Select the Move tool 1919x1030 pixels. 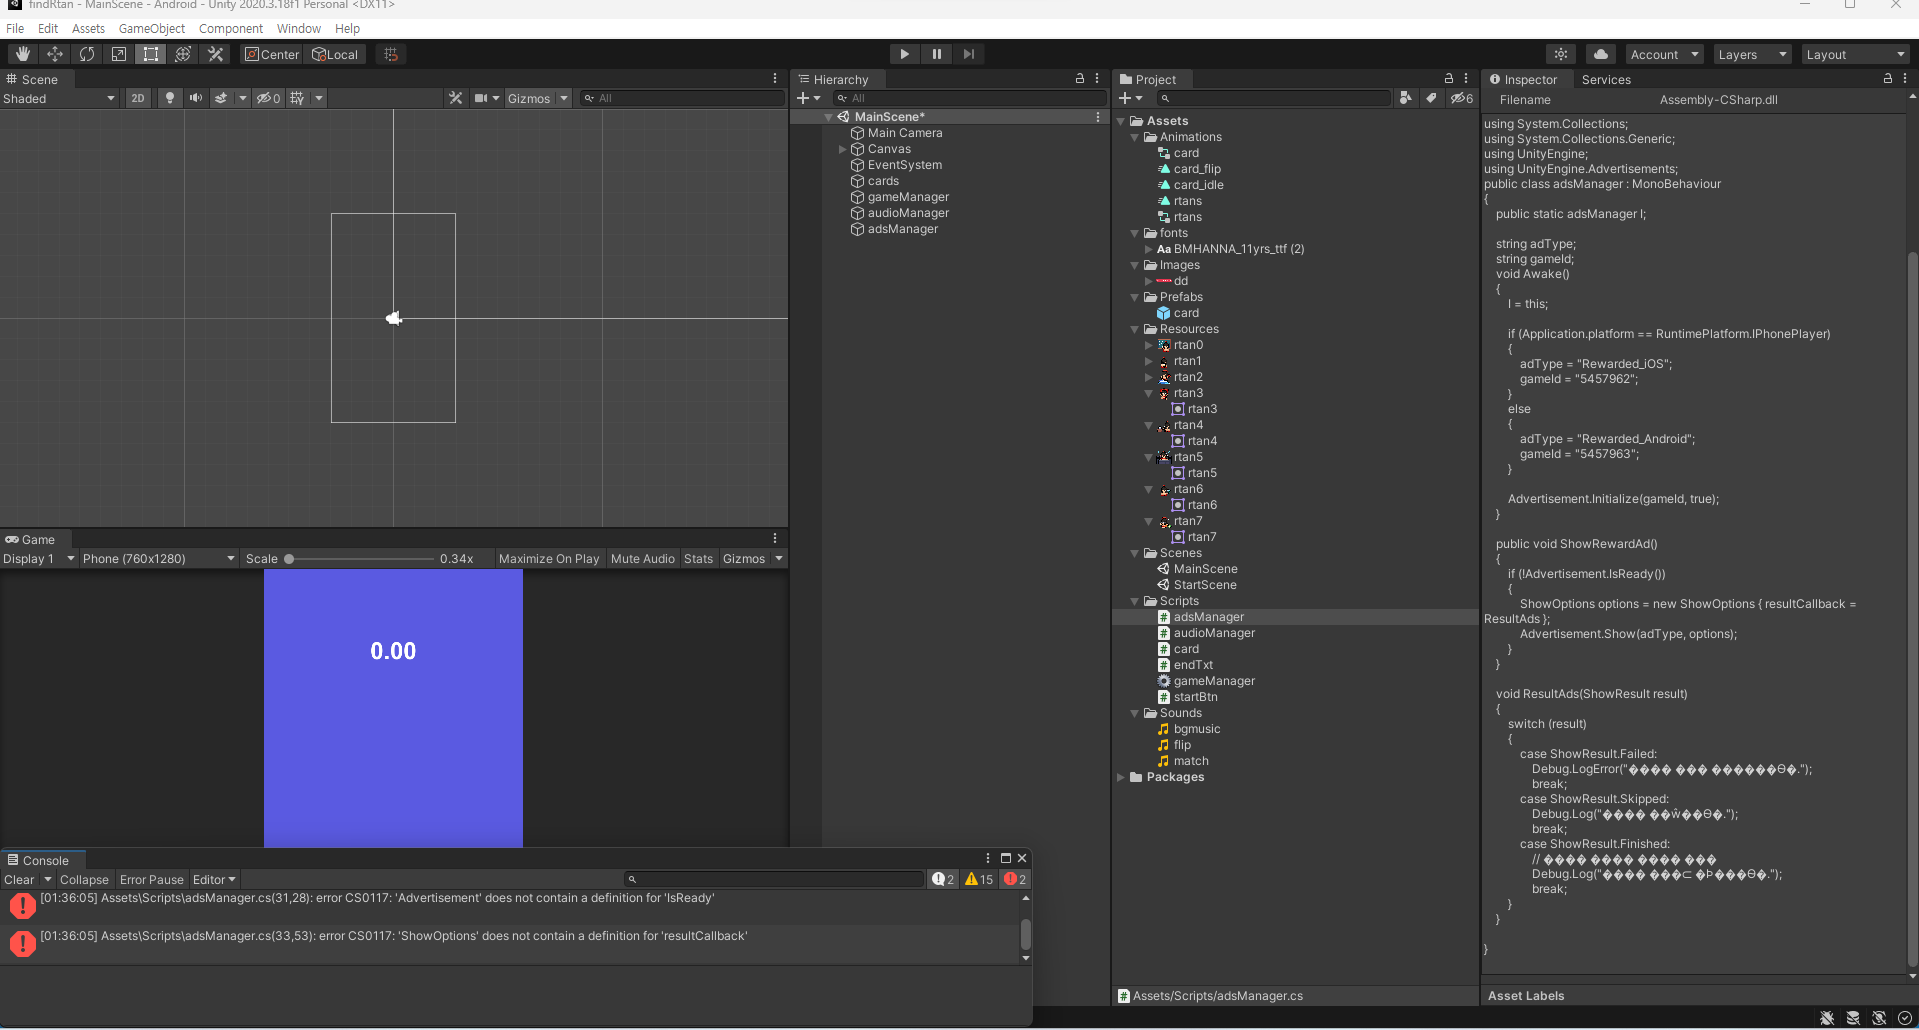point(55,54)
